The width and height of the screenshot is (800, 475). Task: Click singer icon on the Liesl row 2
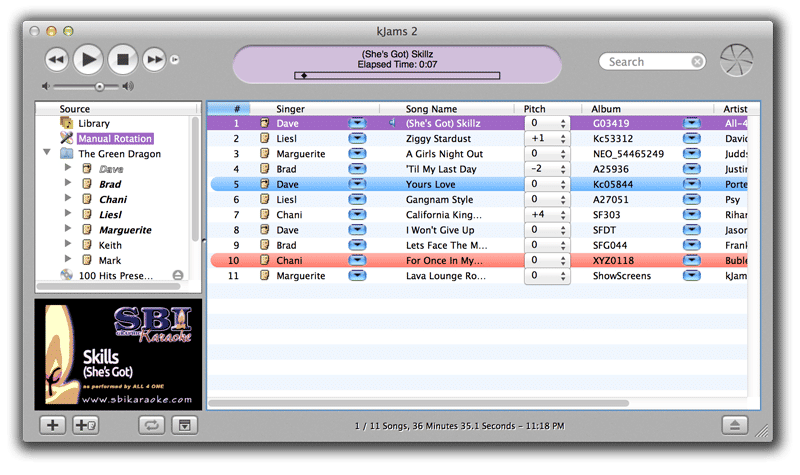pyautogui.click(x=264, y=138)
